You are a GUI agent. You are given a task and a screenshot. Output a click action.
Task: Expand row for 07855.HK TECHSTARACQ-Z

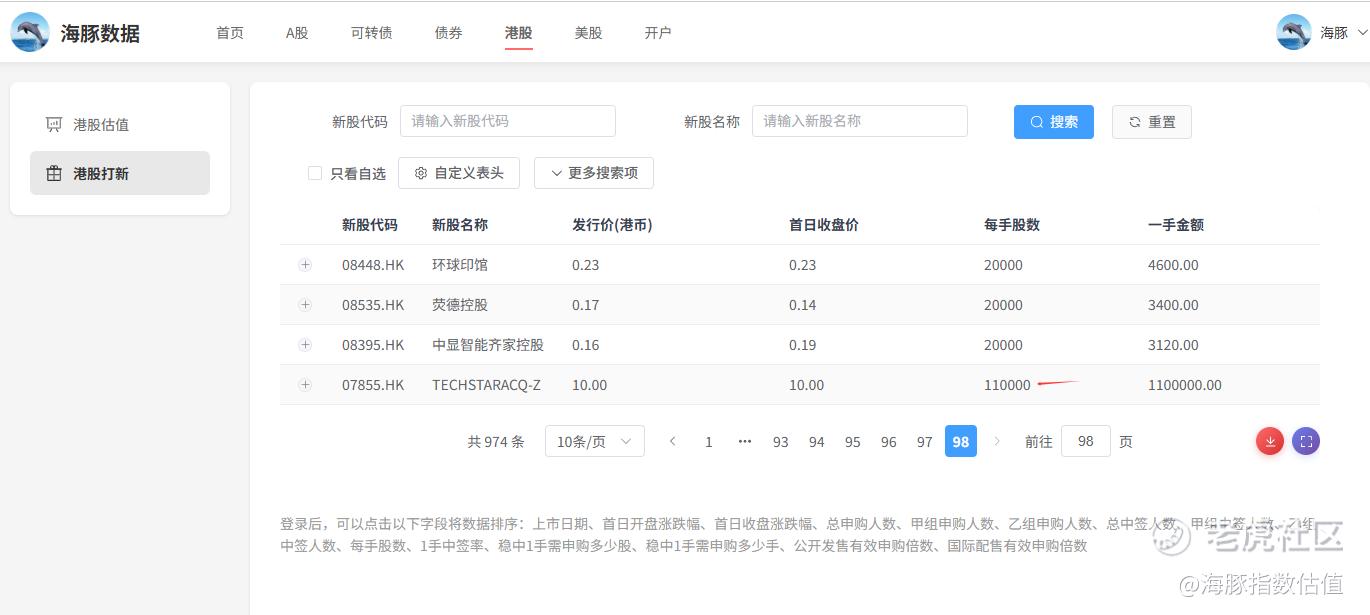tap(305, 385)
